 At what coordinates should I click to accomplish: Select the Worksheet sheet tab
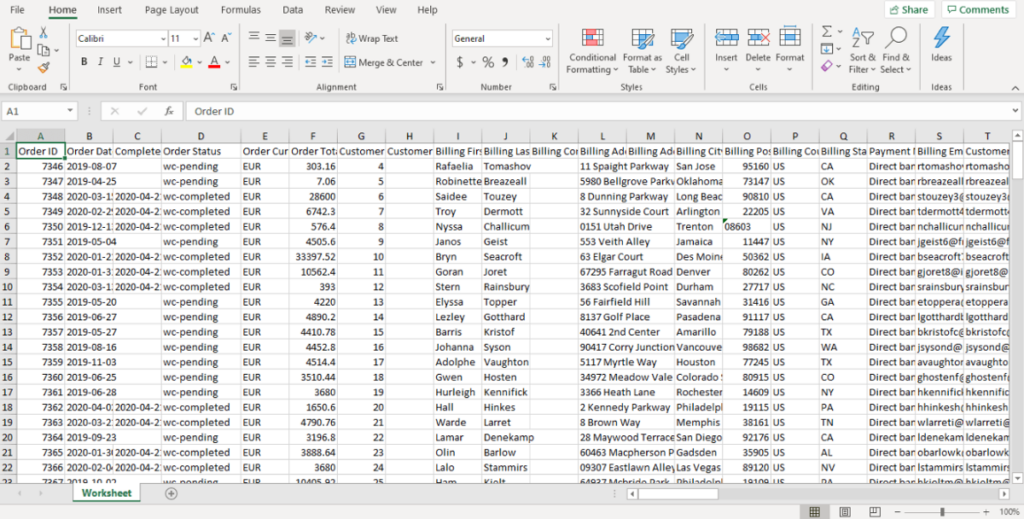tap(106, 493)
